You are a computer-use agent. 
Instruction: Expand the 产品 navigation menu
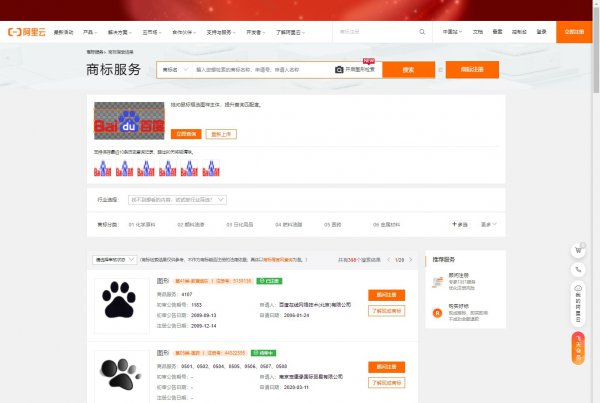point(90,32)
